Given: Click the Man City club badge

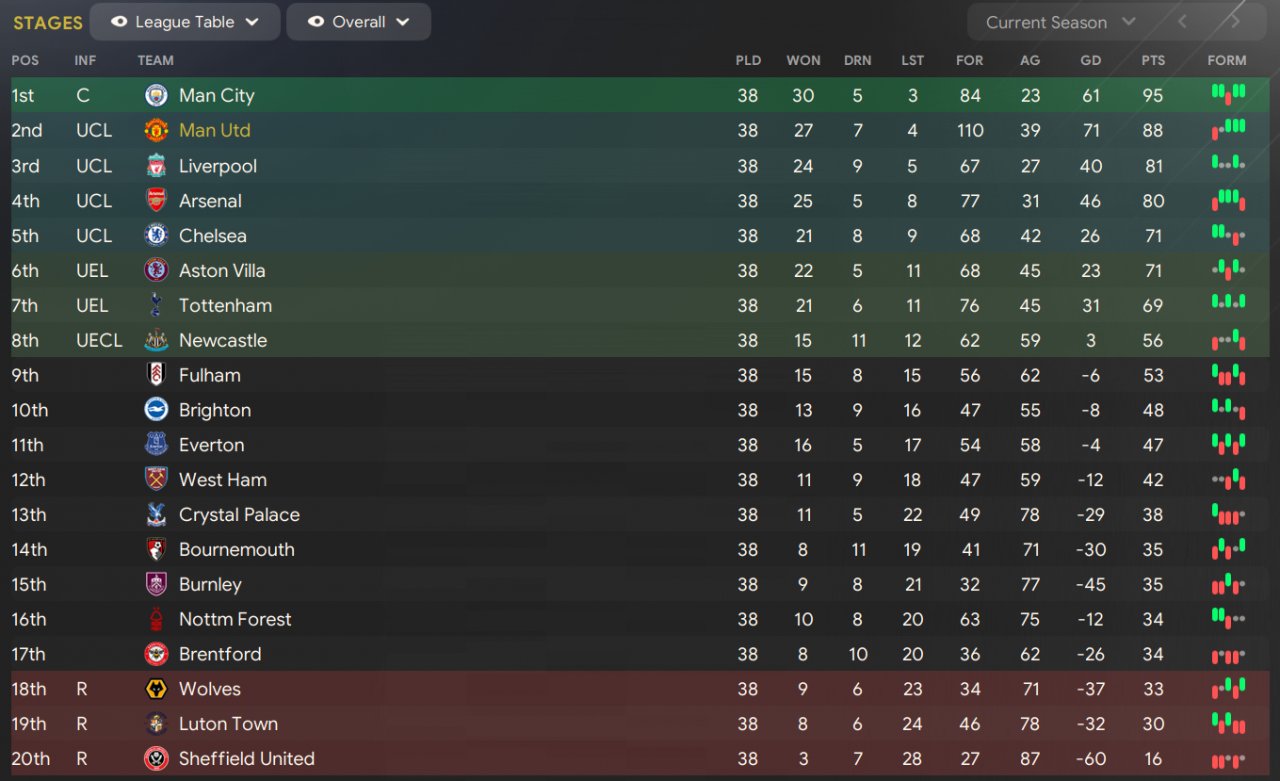Looking at the screenshot, I should click(156, 96).
